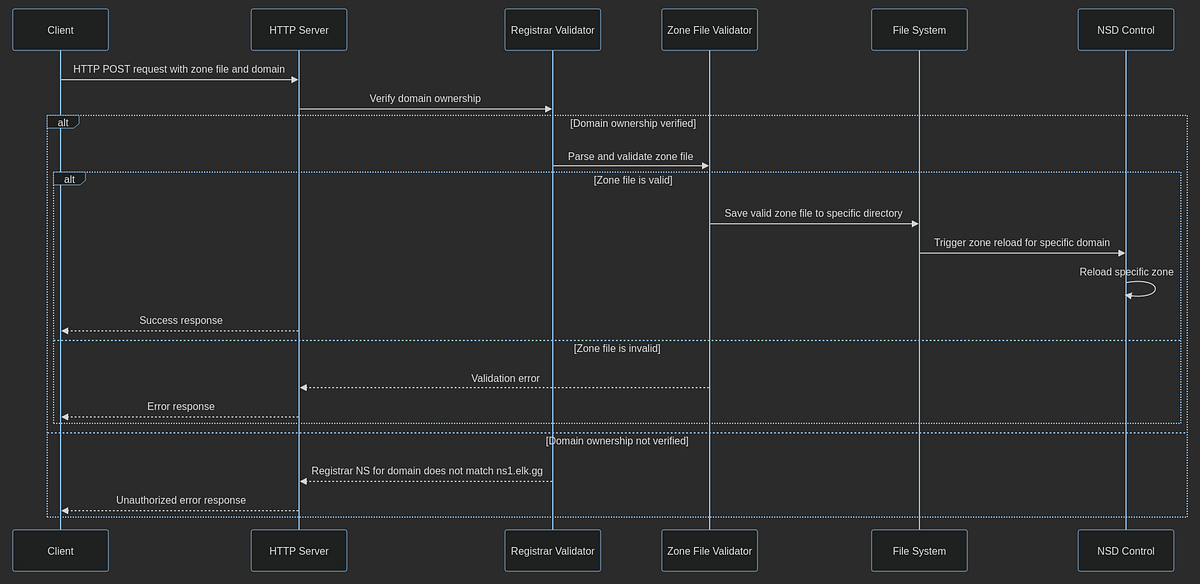
Task: Select the Registrar Validator participant box
Action: [552, 29]
